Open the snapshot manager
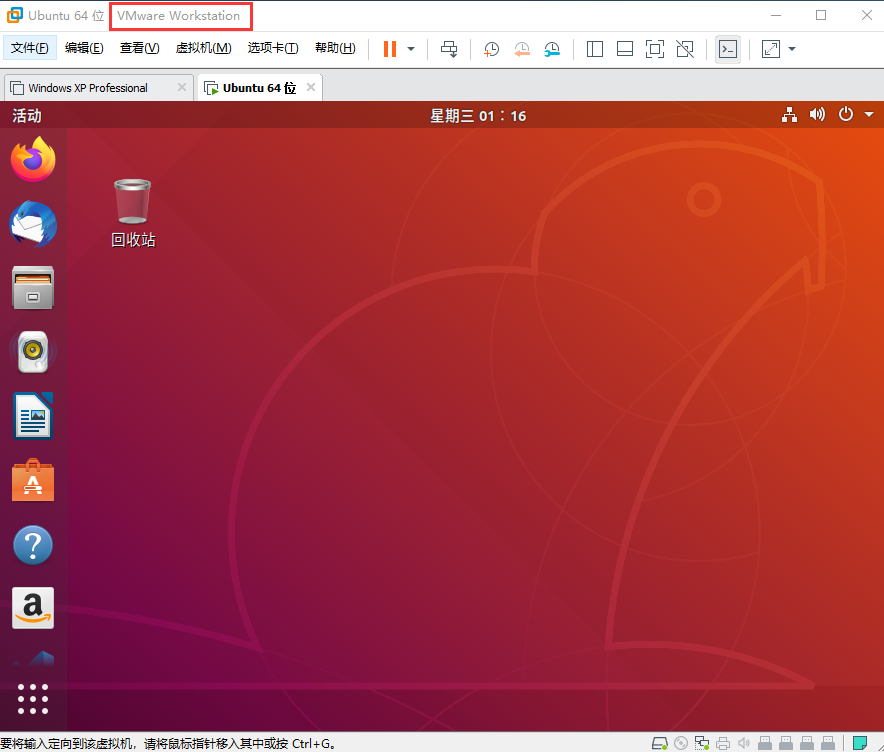 pyautogui.click(x=552, y=48)
